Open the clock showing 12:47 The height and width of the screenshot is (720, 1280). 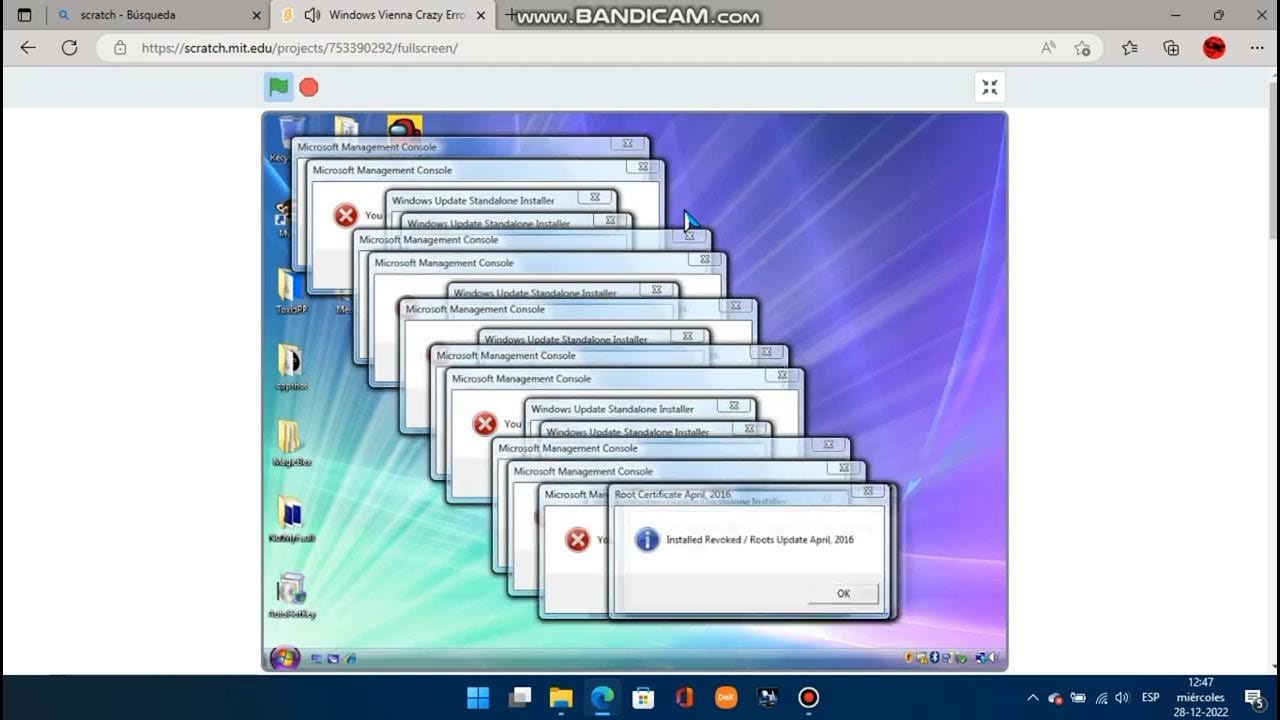click(x=1200, y=697)
